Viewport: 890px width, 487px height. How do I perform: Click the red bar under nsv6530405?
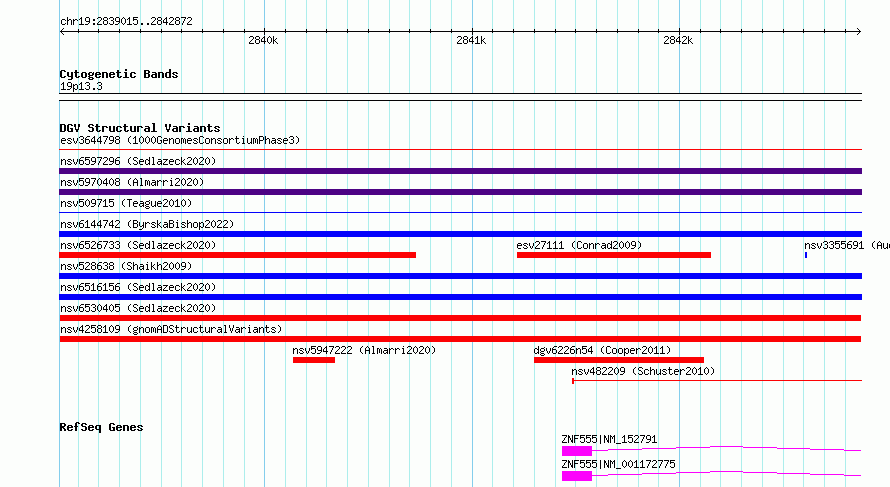coord(460,318)
